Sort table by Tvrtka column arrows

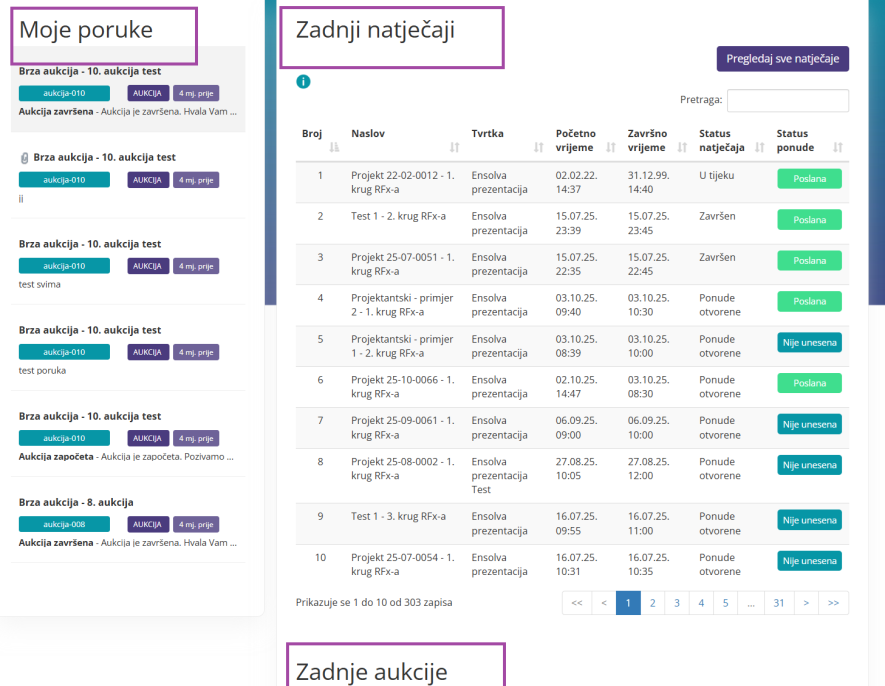coord(538,147)
